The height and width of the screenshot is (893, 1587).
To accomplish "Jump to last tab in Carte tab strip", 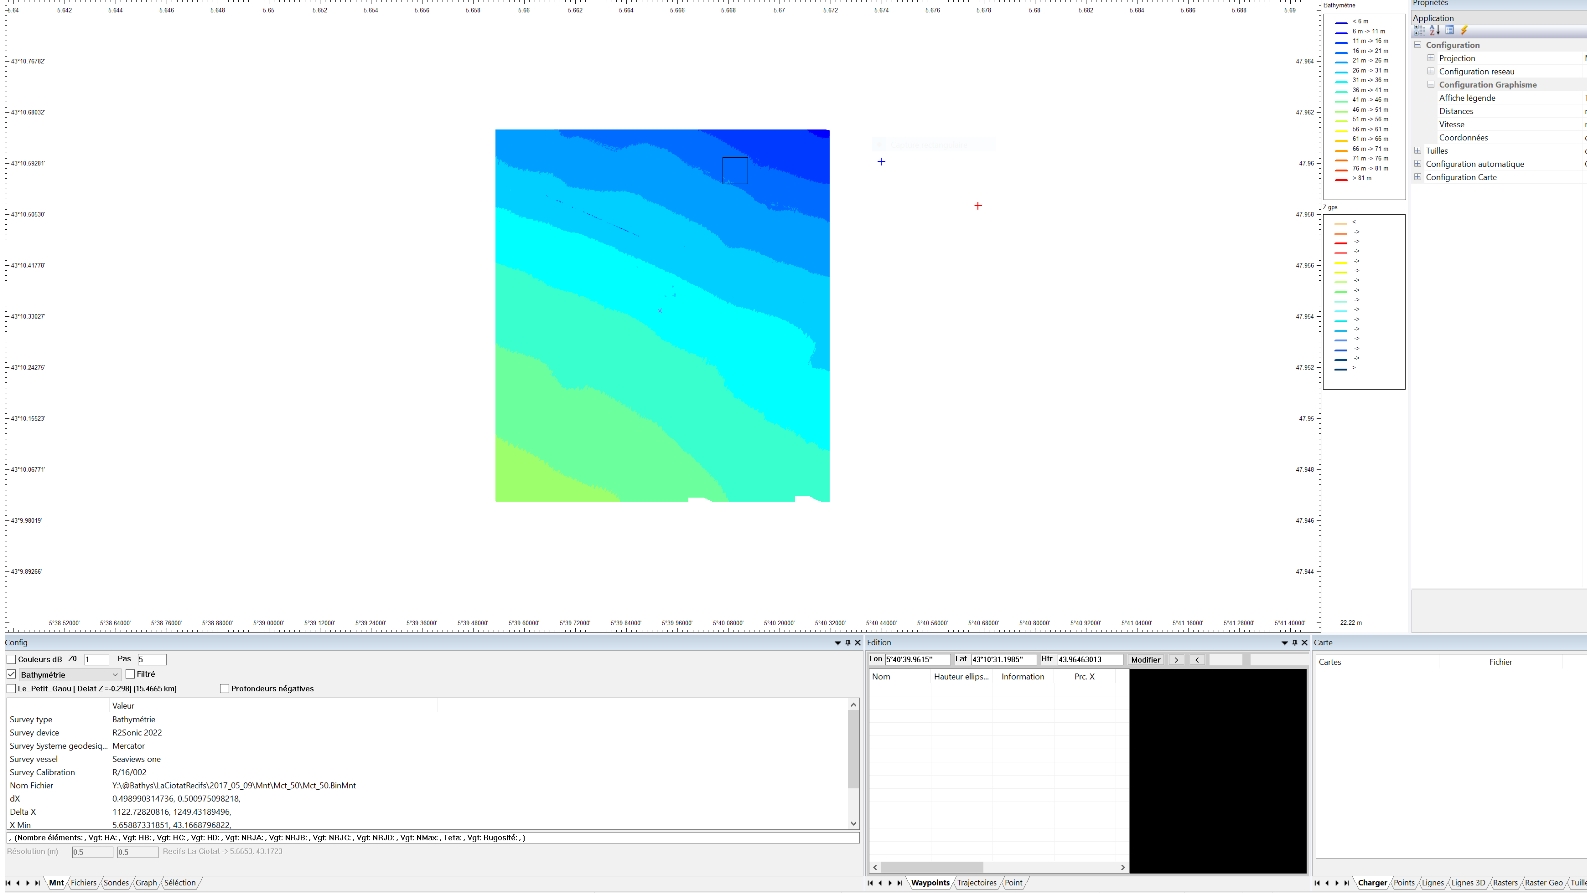I will [1347, 883].
